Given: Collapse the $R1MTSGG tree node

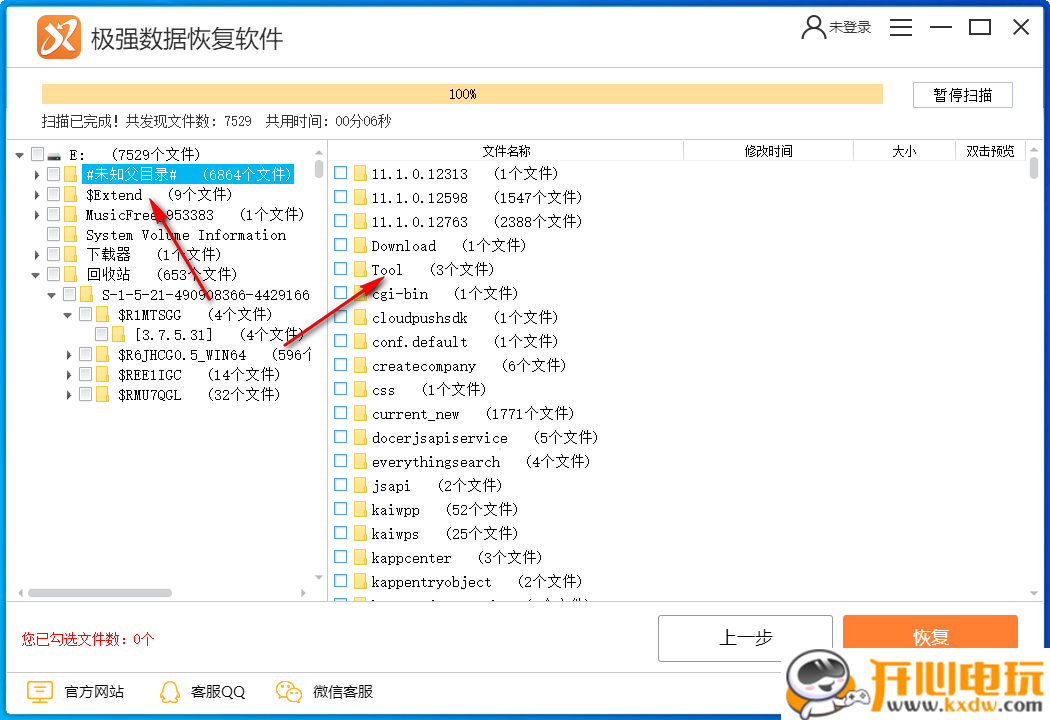Looking at the screenshot, I should (x=68, y=315).
